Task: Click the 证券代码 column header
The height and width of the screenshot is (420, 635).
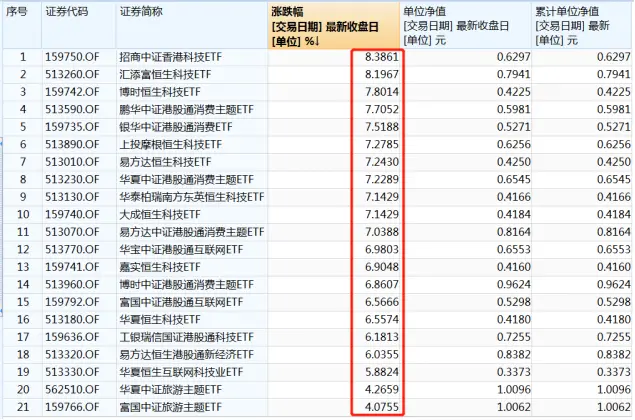Action: (x=79, y=26)
